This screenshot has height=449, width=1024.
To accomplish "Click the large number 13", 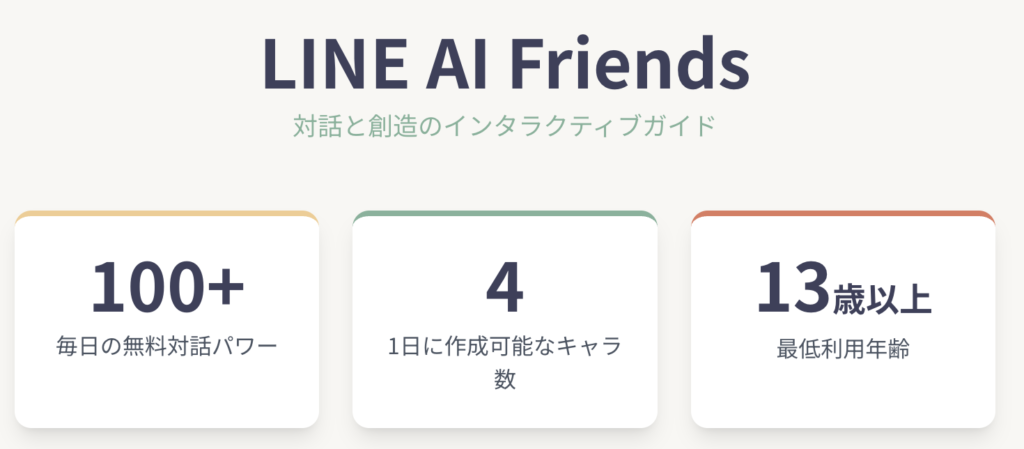I will point(793,287).
